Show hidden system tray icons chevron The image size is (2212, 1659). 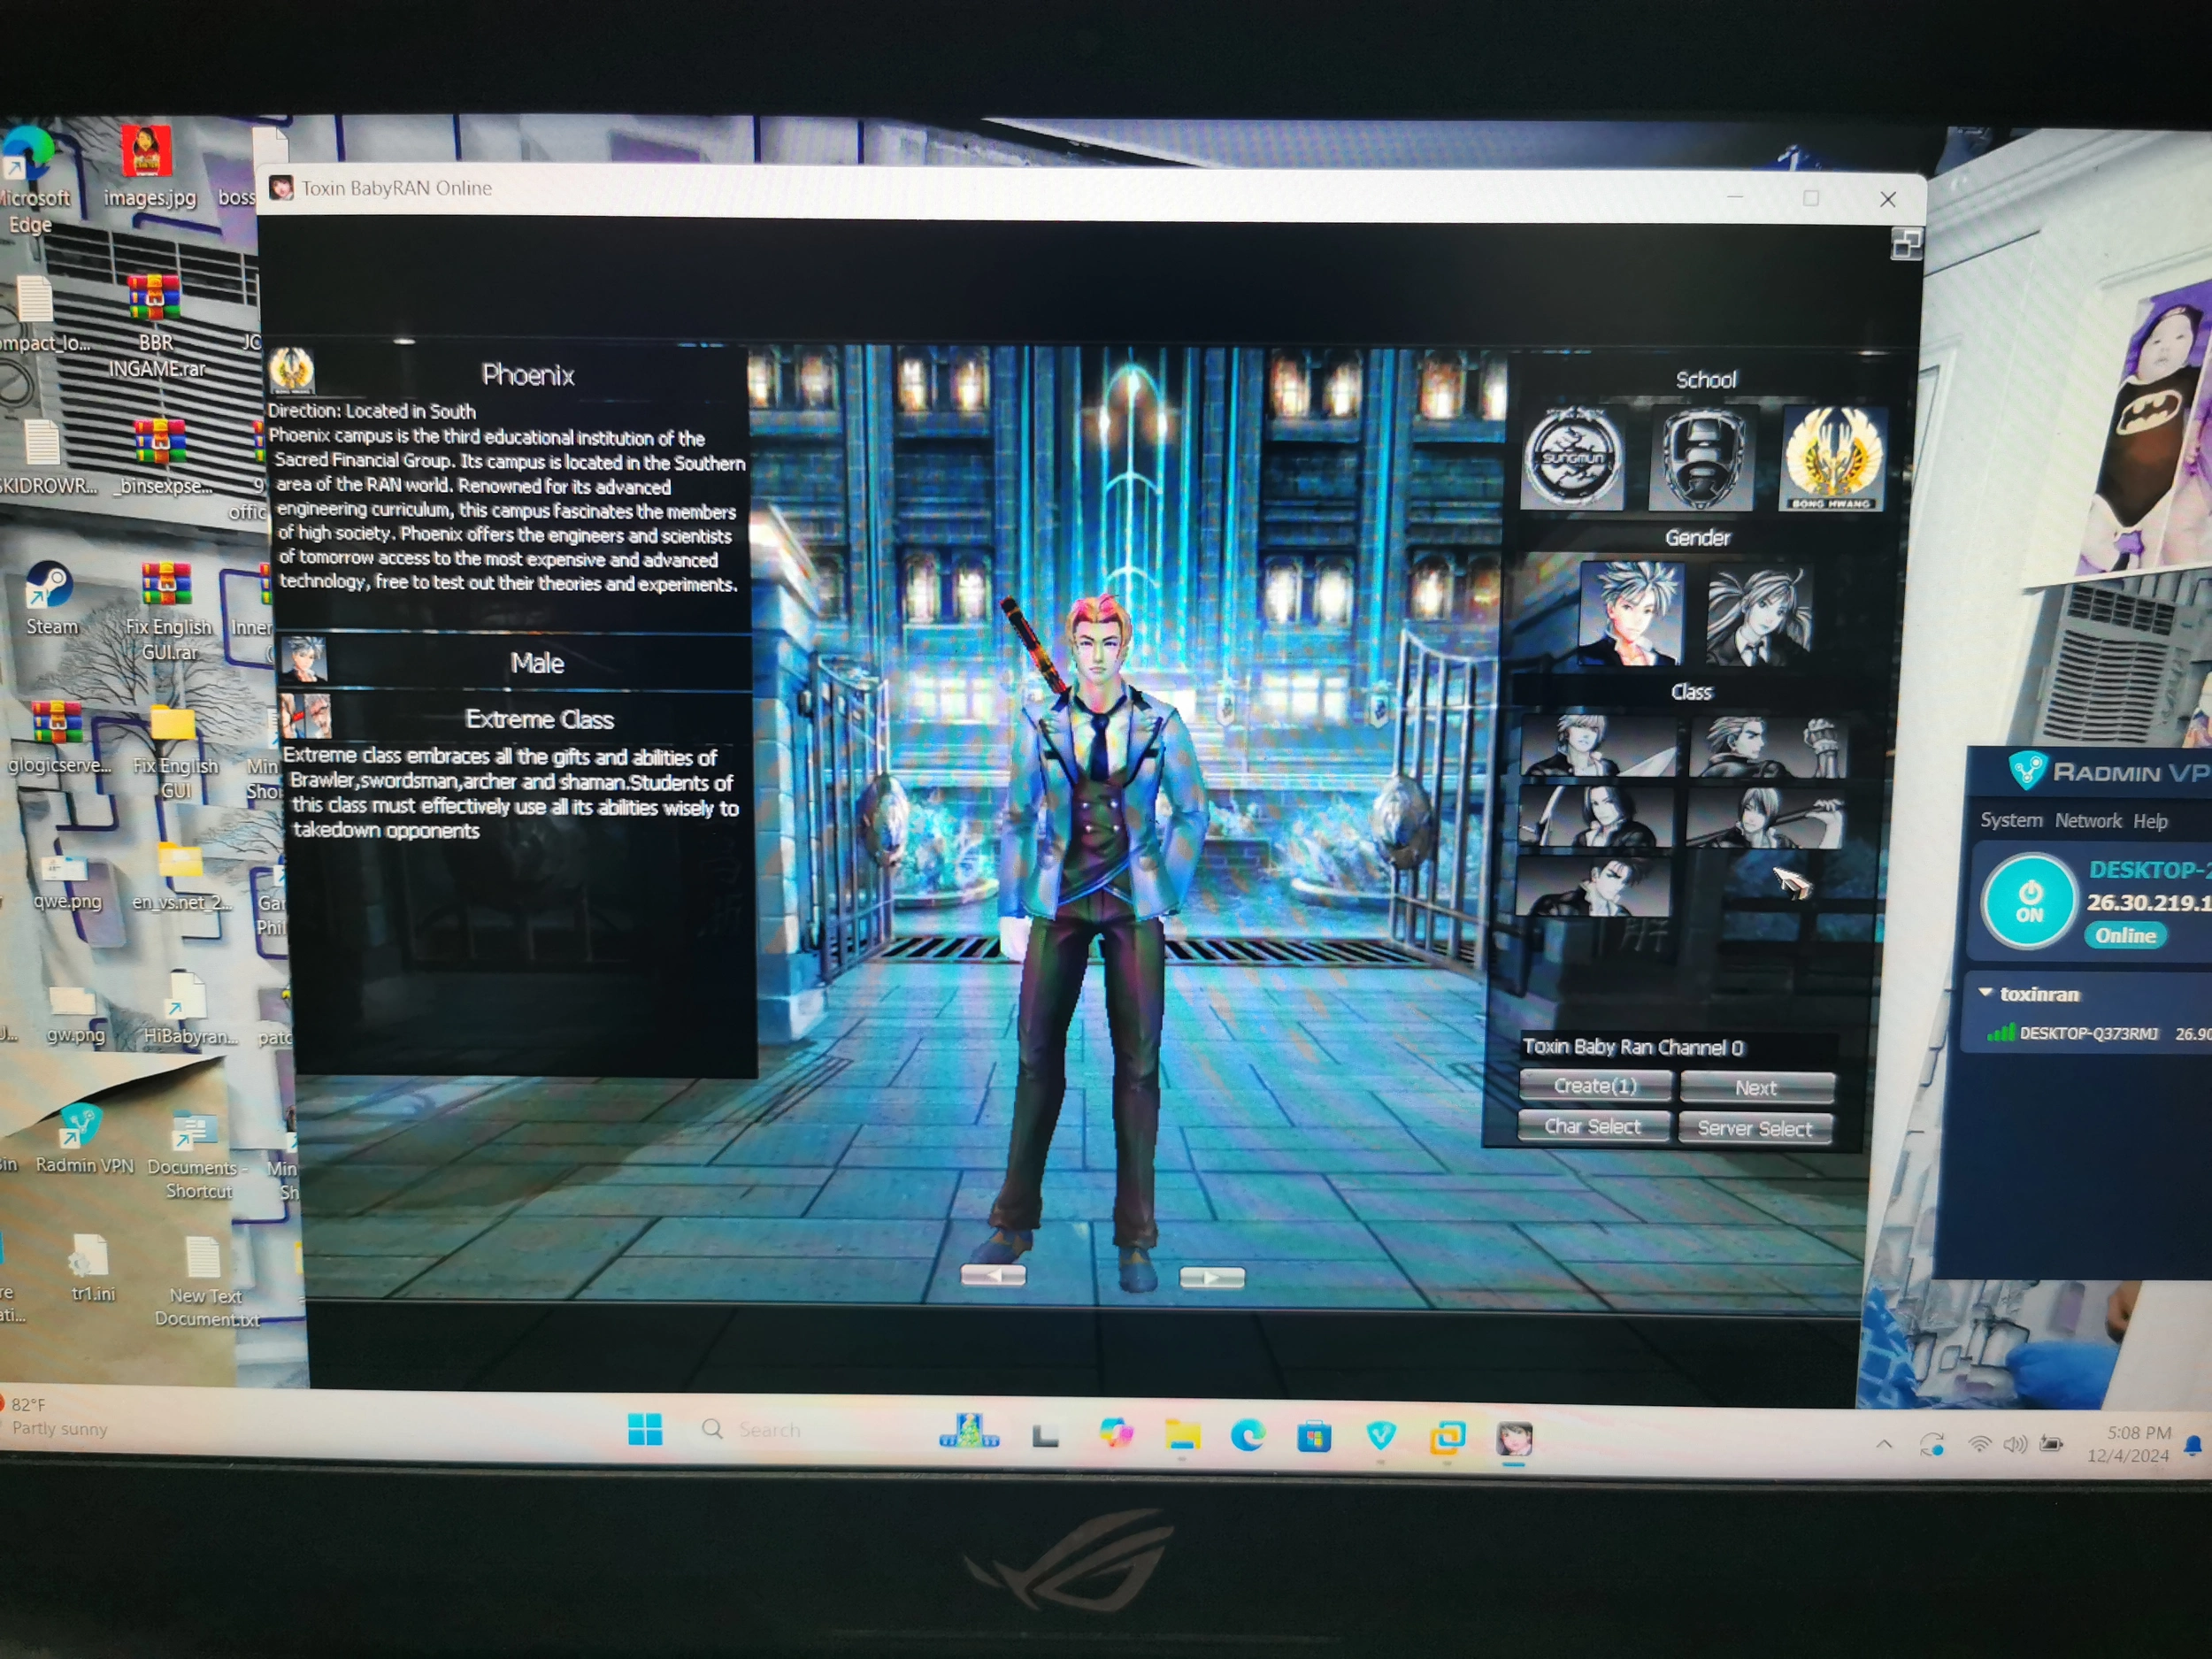(x=1884, y=1444)
